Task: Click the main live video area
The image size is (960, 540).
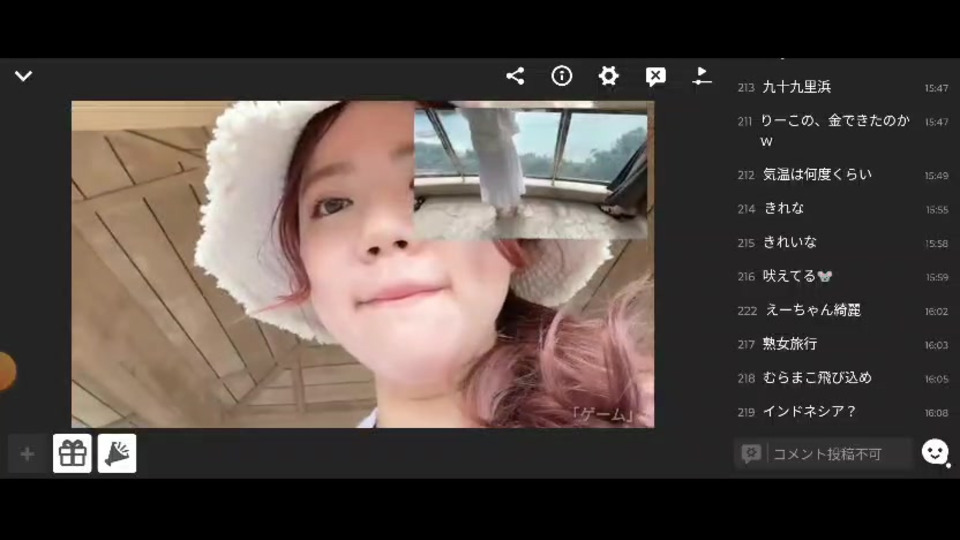Action: (362, 264)
